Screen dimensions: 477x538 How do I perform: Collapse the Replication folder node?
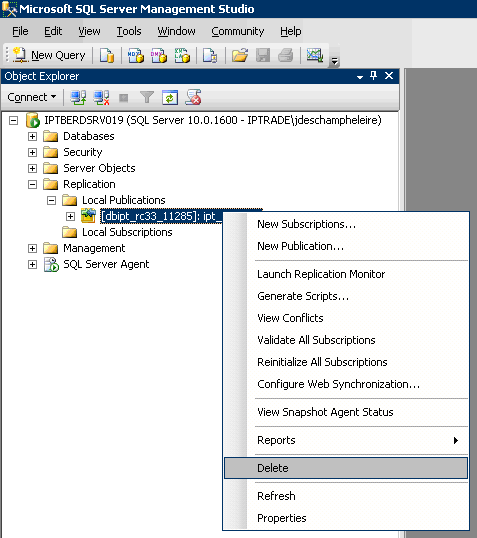click(x=32, y=184)
